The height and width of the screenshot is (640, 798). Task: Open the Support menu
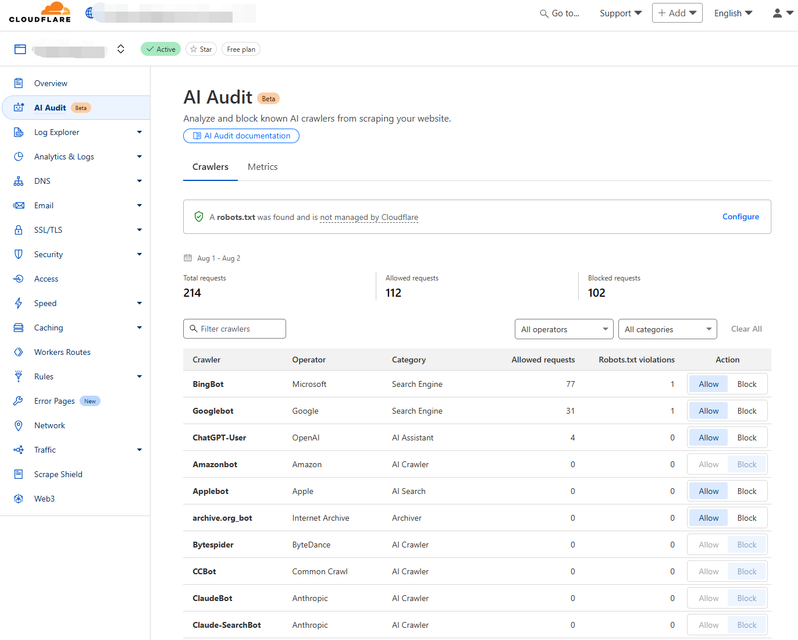click(621, 13)
